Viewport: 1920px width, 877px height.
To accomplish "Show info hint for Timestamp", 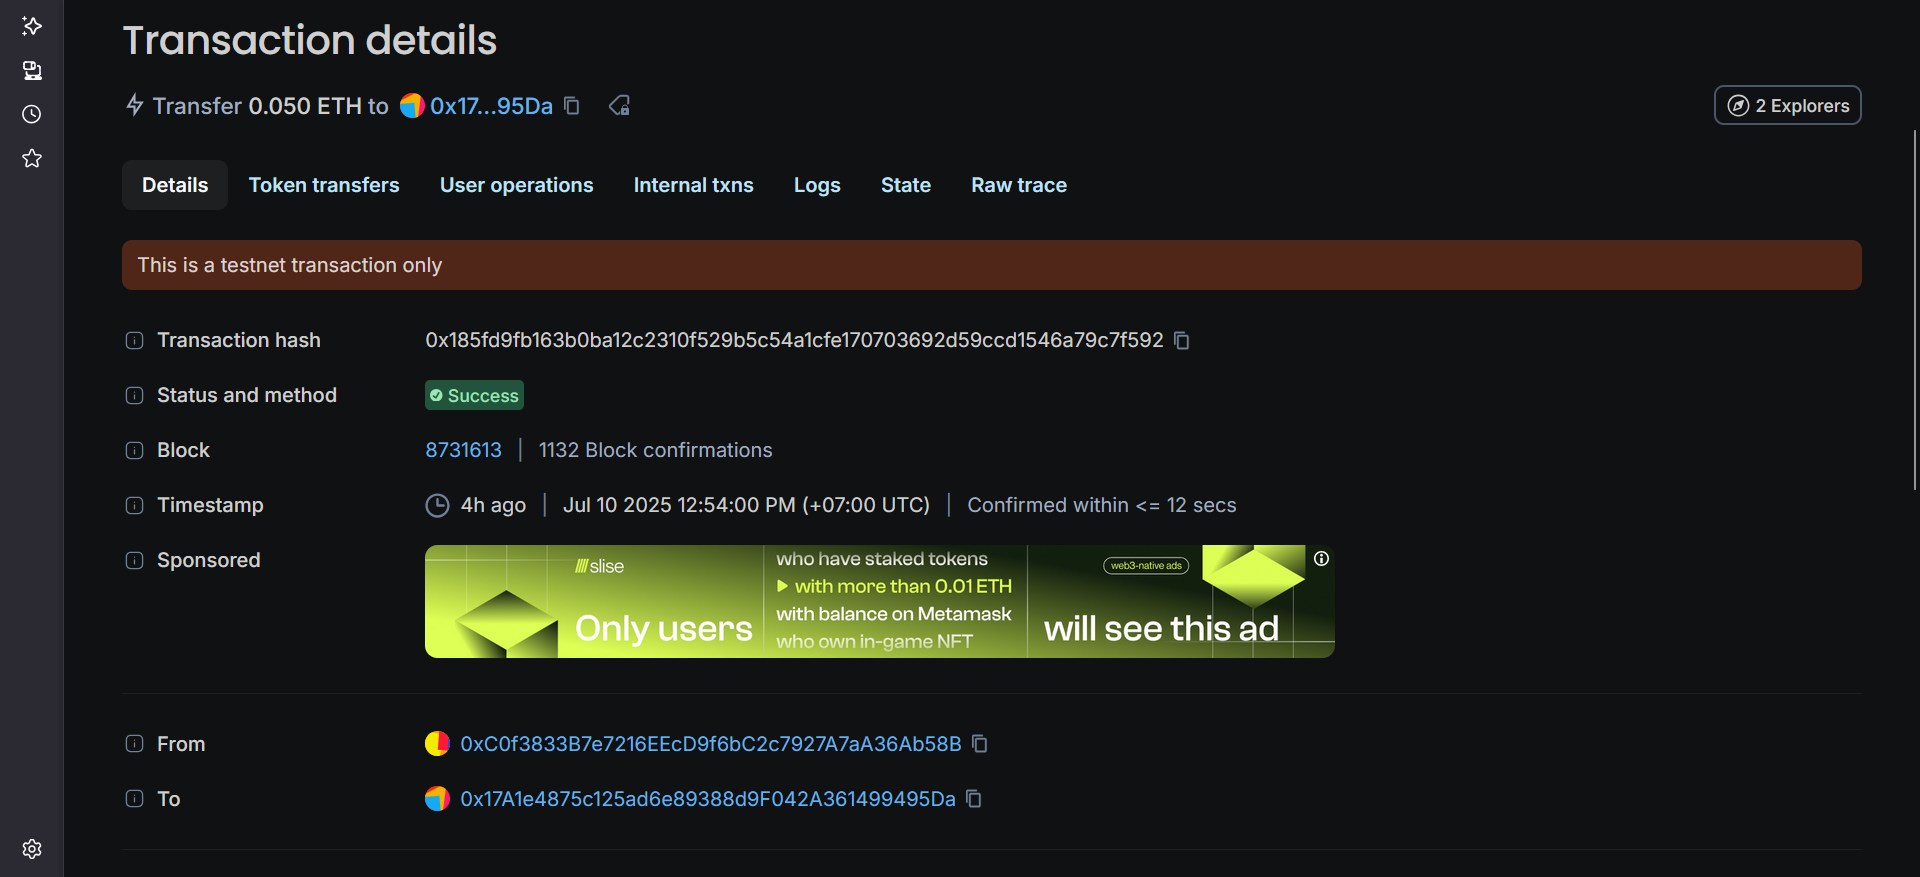I will 134,506.
